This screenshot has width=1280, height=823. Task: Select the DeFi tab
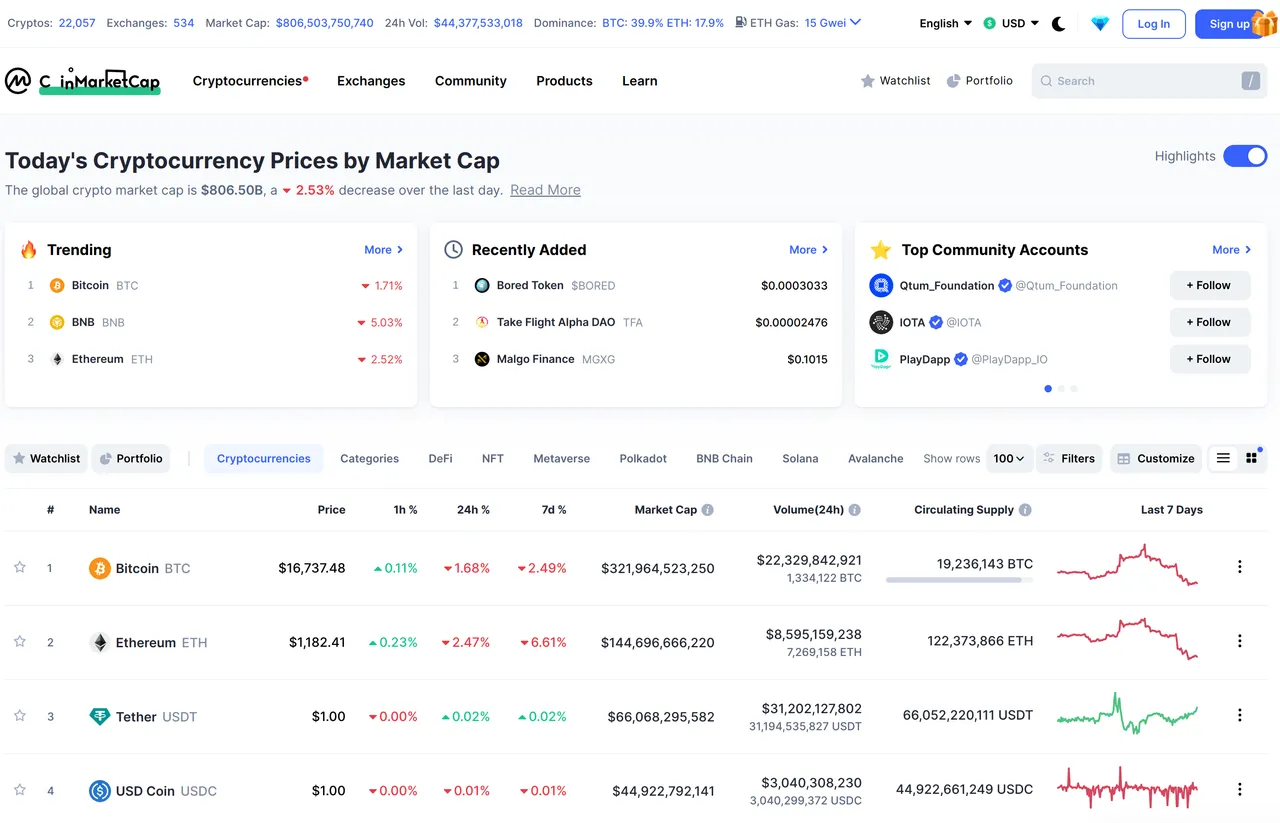441,458
